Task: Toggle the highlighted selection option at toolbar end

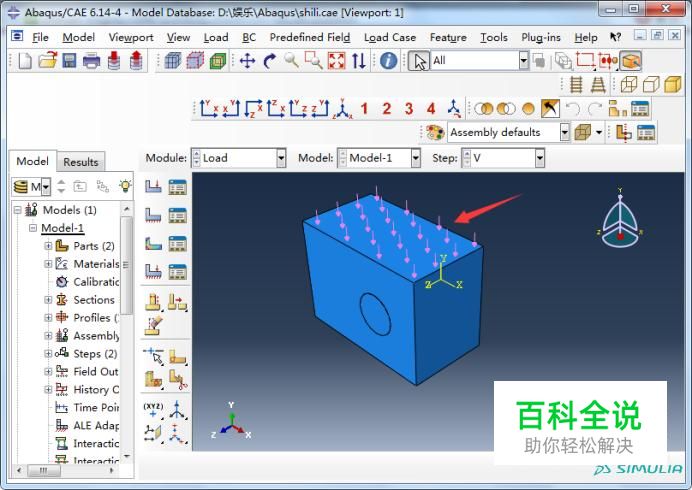Action: [x=631, y=60]
